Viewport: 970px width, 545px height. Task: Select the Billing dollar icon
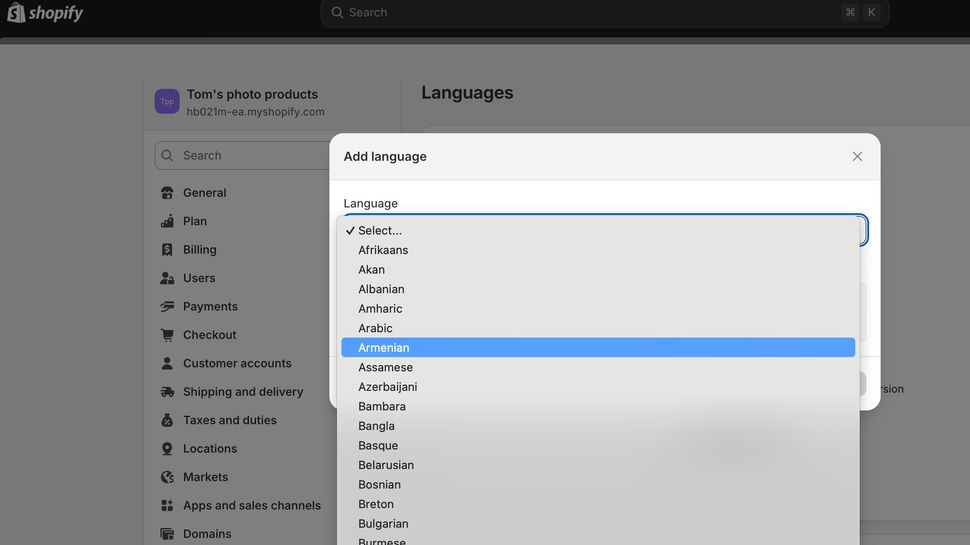[x=167, y=250]
